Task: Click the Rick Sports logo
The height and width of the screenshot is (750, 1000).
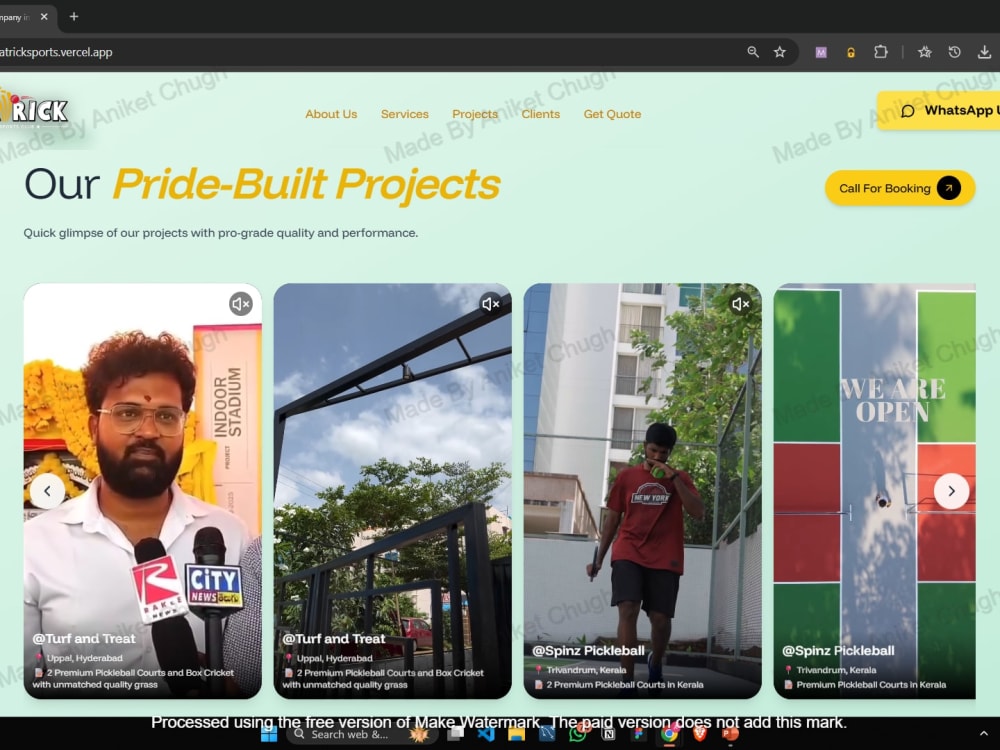Action: click(35, 110)
